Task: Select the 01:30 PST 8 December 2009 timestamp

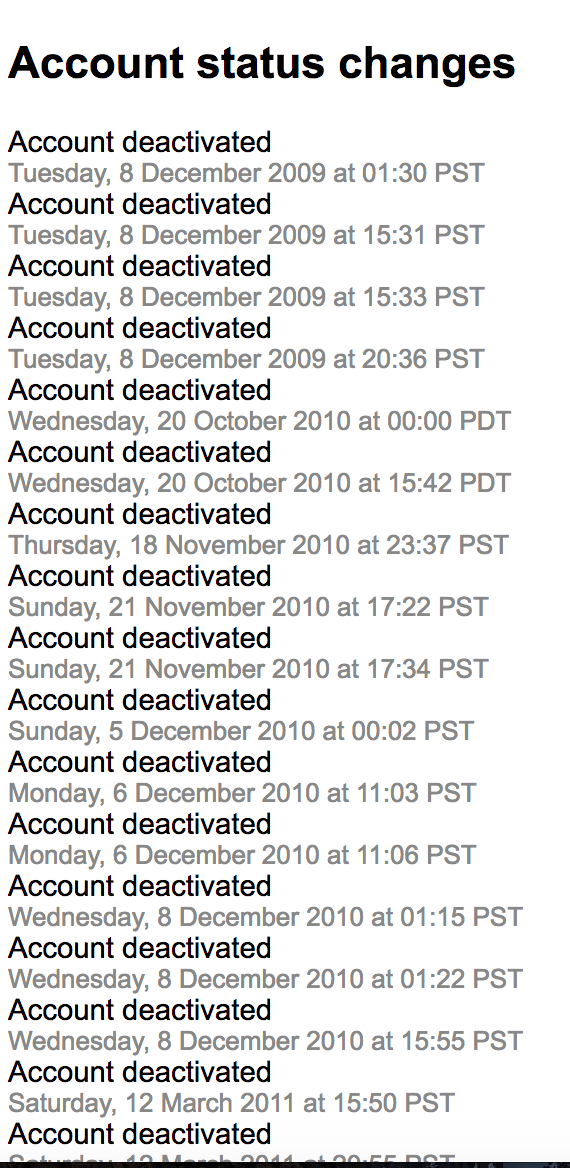Action: coord(247,174)
